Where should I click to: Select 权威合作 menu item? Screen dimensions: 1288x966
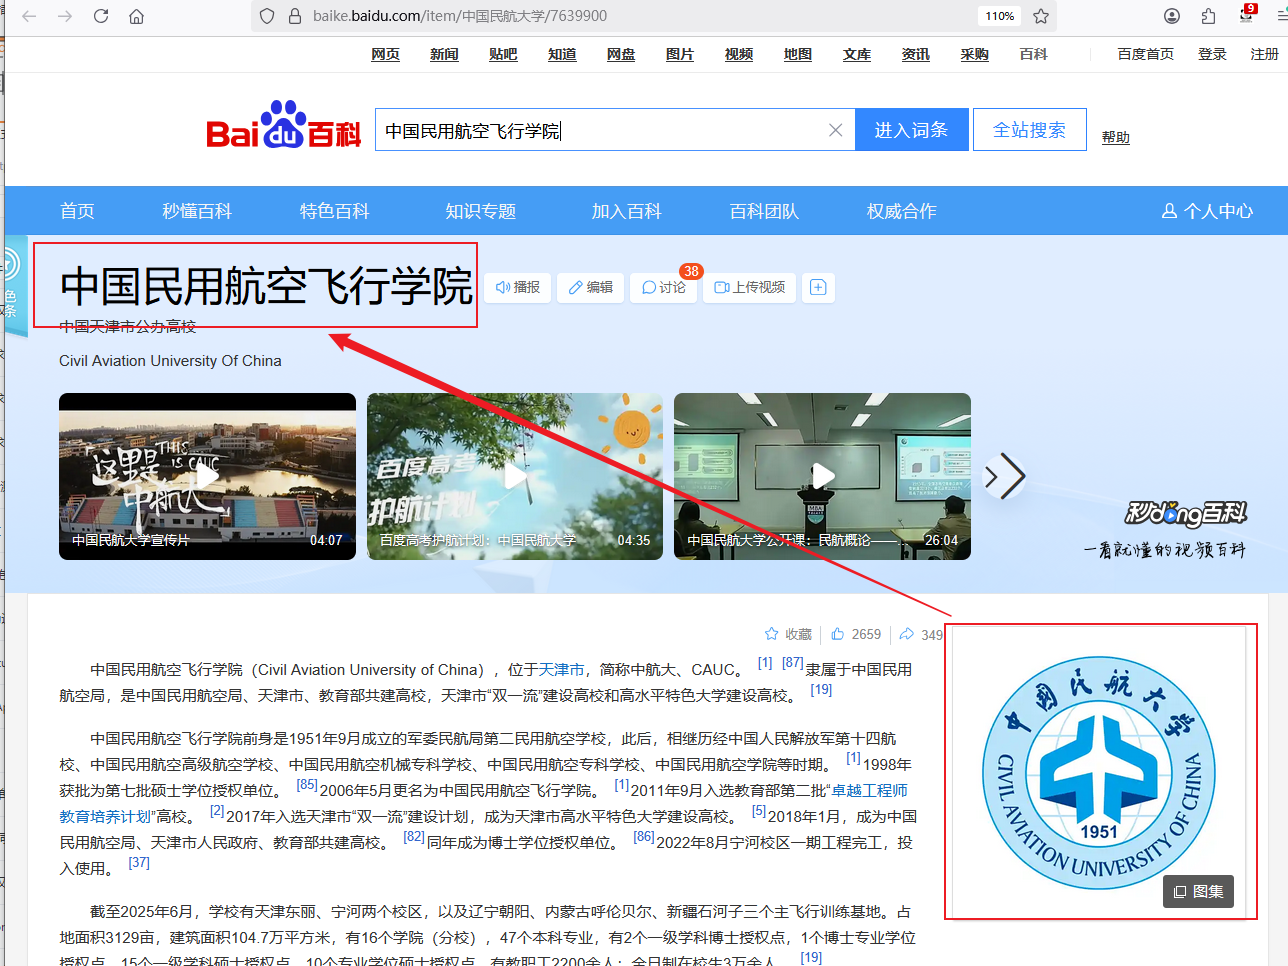902,211
